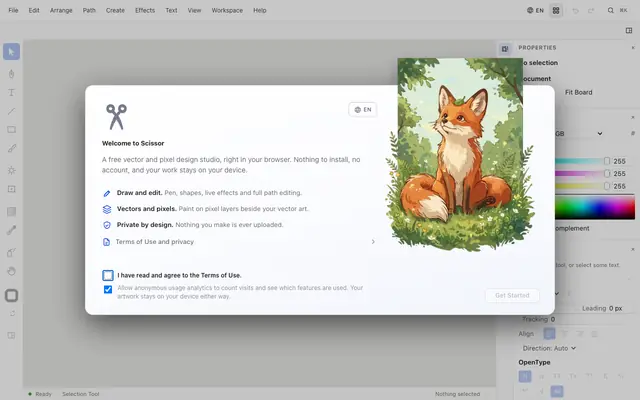
Task: Select the Eyedropper tool
Action: tap(11, 230)
